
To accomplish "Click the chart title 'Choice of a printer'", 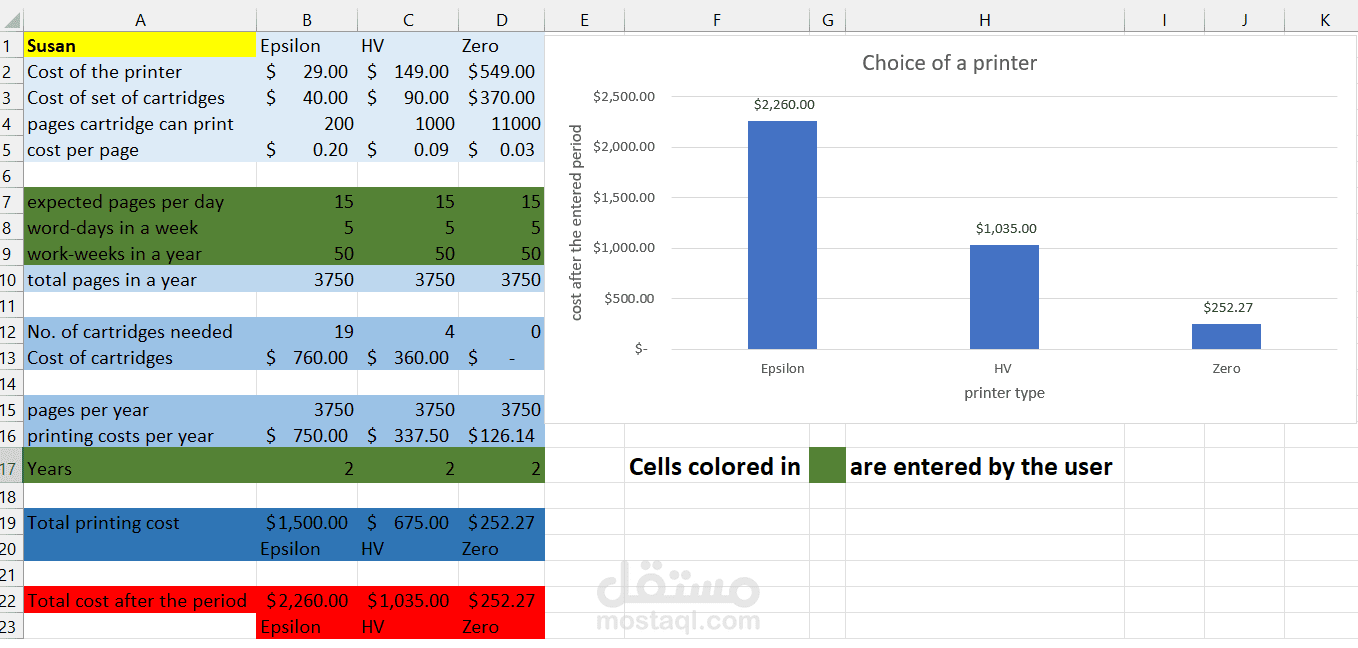I will click(x=949, y=63).
